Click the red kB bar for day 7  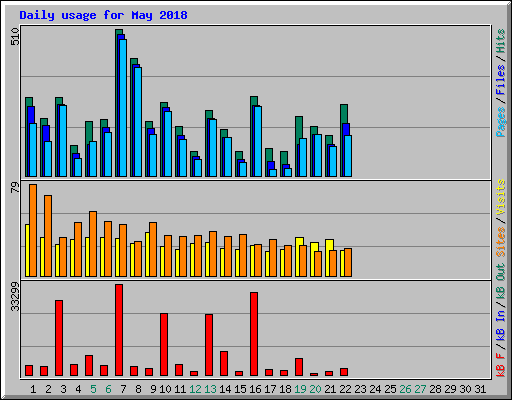[119, 330]
